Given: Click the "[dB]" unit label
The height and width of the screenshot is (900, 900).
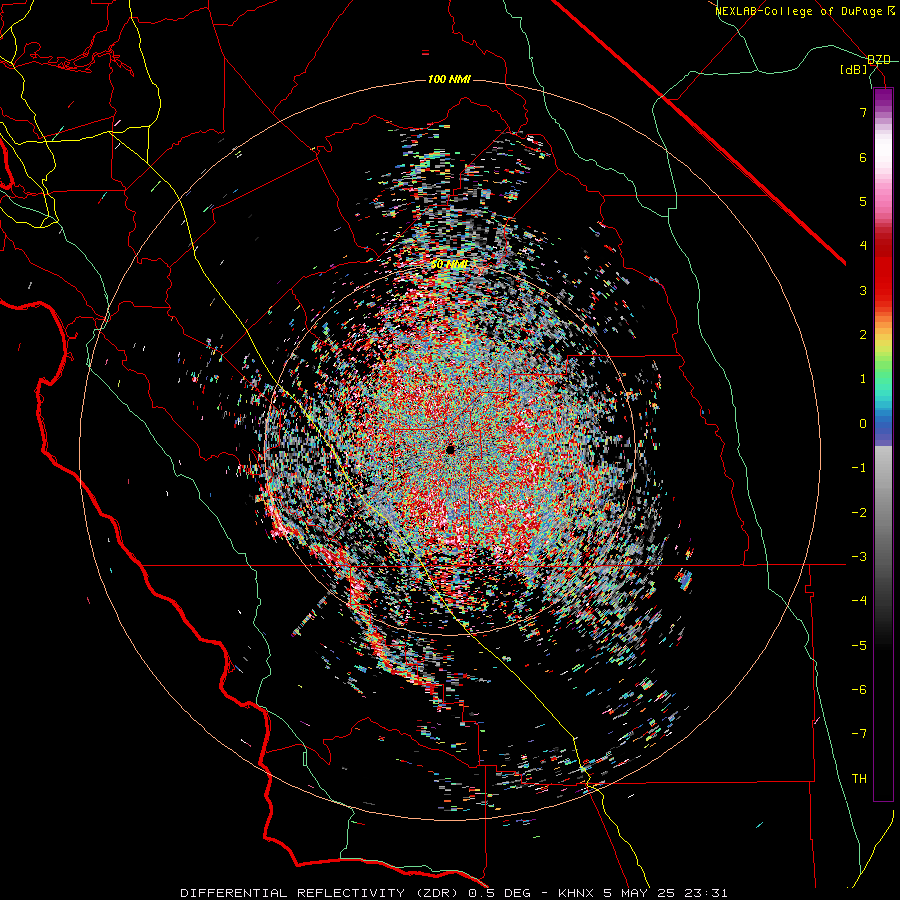Looking at the screenshot, I should click(854, 70).
